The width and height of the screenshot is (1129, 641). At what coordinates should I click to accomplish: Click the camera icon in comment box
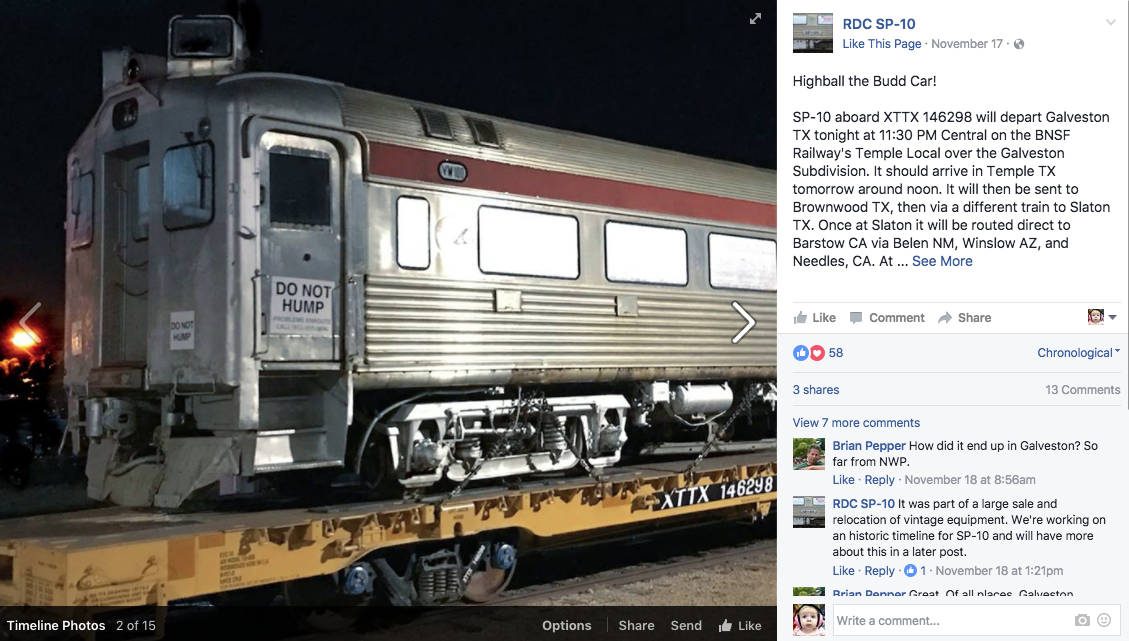click(x=1081, y=620)
